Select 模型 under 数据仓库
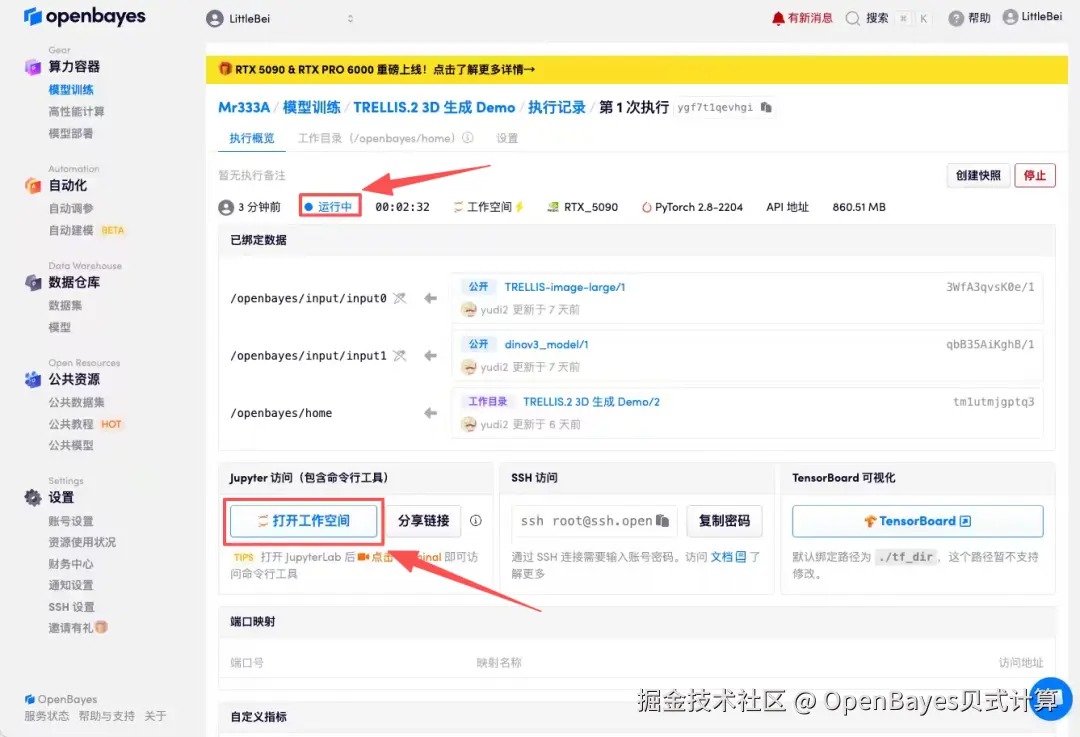The image size is (1080, 737). [60, 327]
